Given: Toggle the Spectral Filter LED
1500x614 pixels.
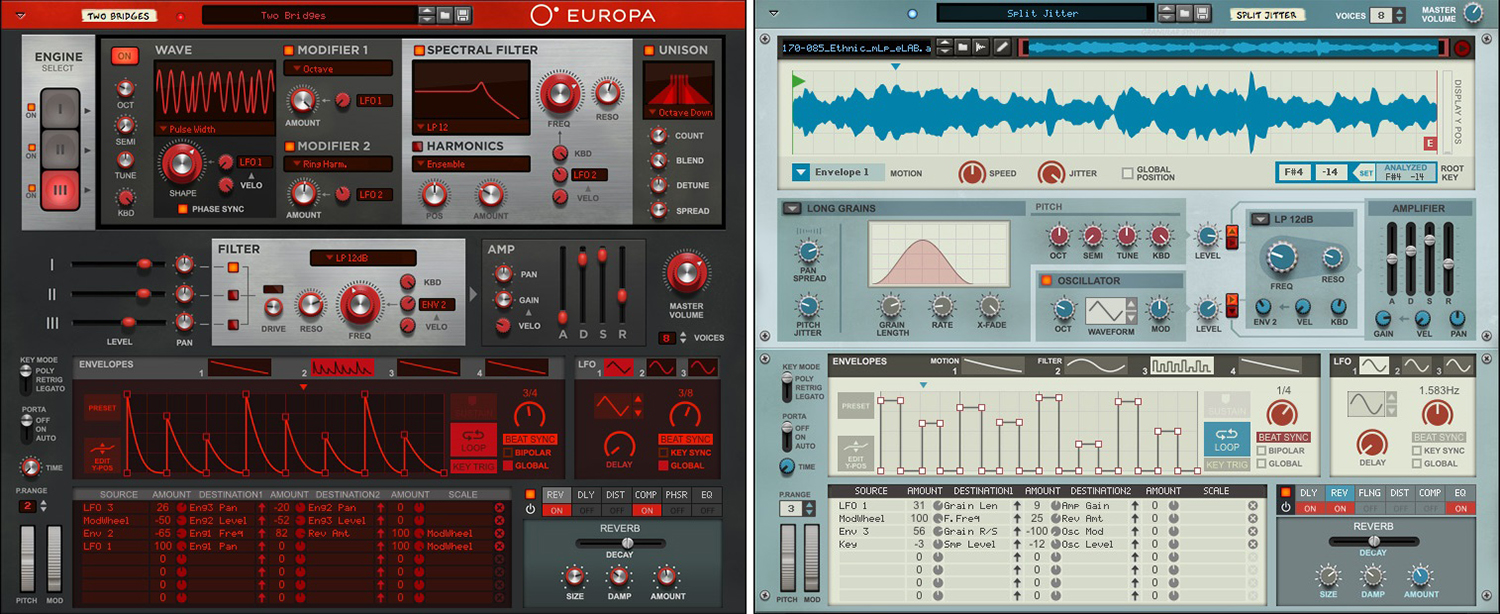Looking at the screenshot, I should pos(419,50).
